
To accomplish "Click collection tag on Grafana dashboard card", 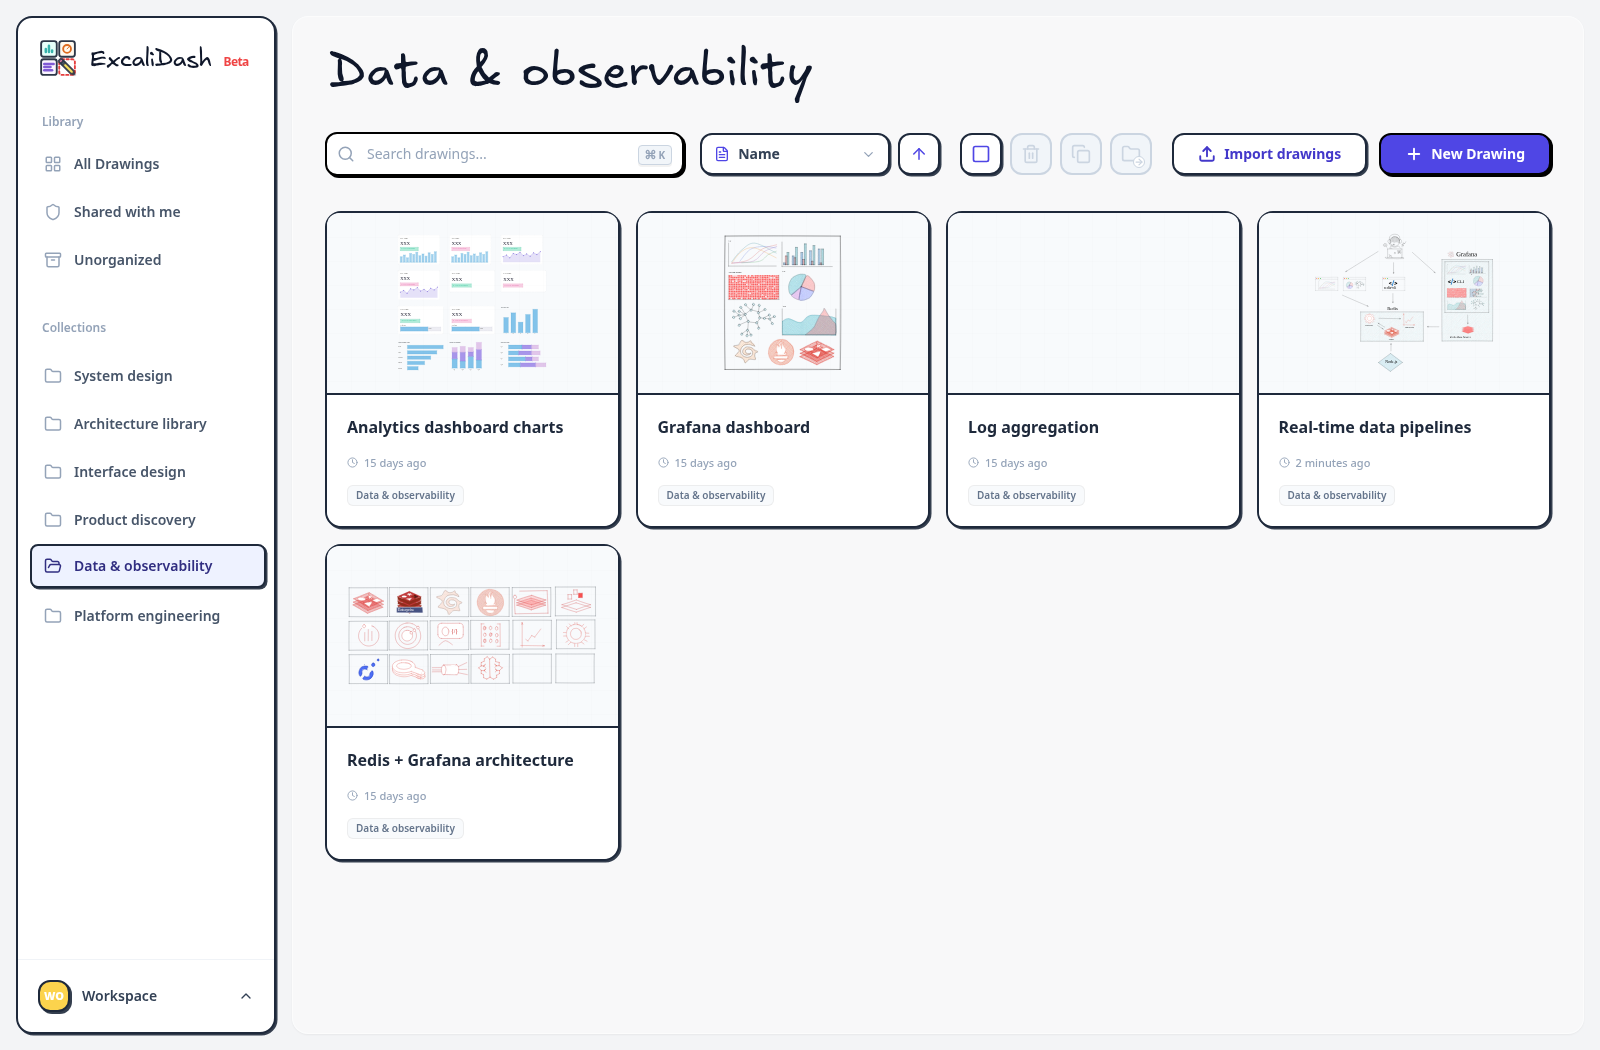I will coord(716,495).
